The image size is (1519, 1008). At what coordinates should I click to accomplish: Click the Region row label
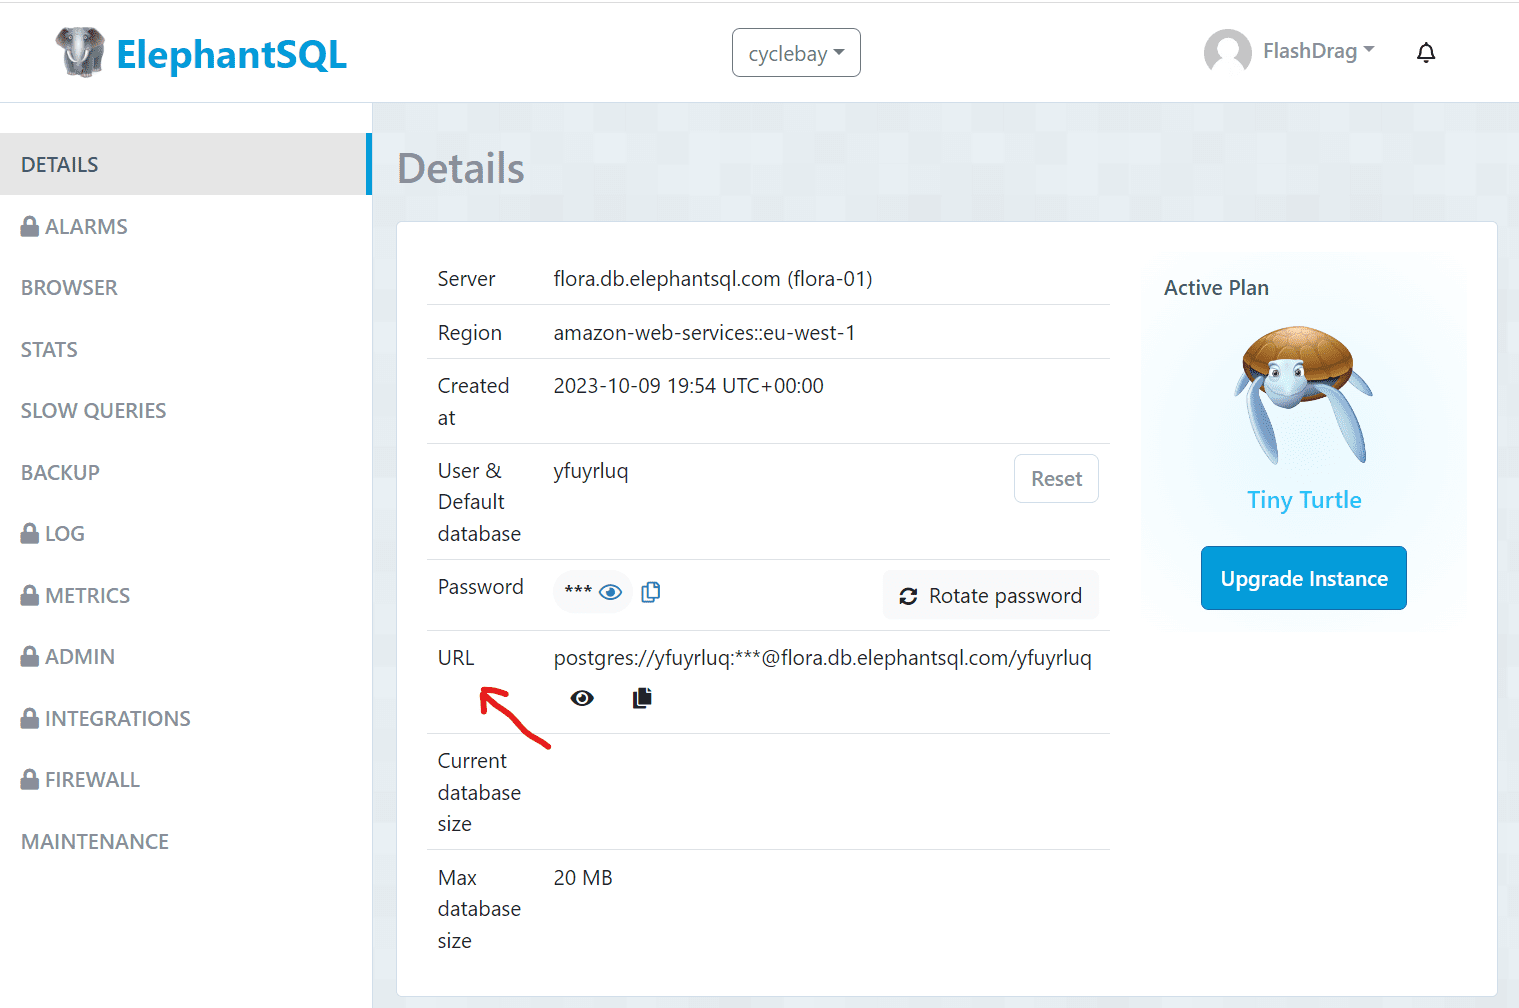click(470, 333)
